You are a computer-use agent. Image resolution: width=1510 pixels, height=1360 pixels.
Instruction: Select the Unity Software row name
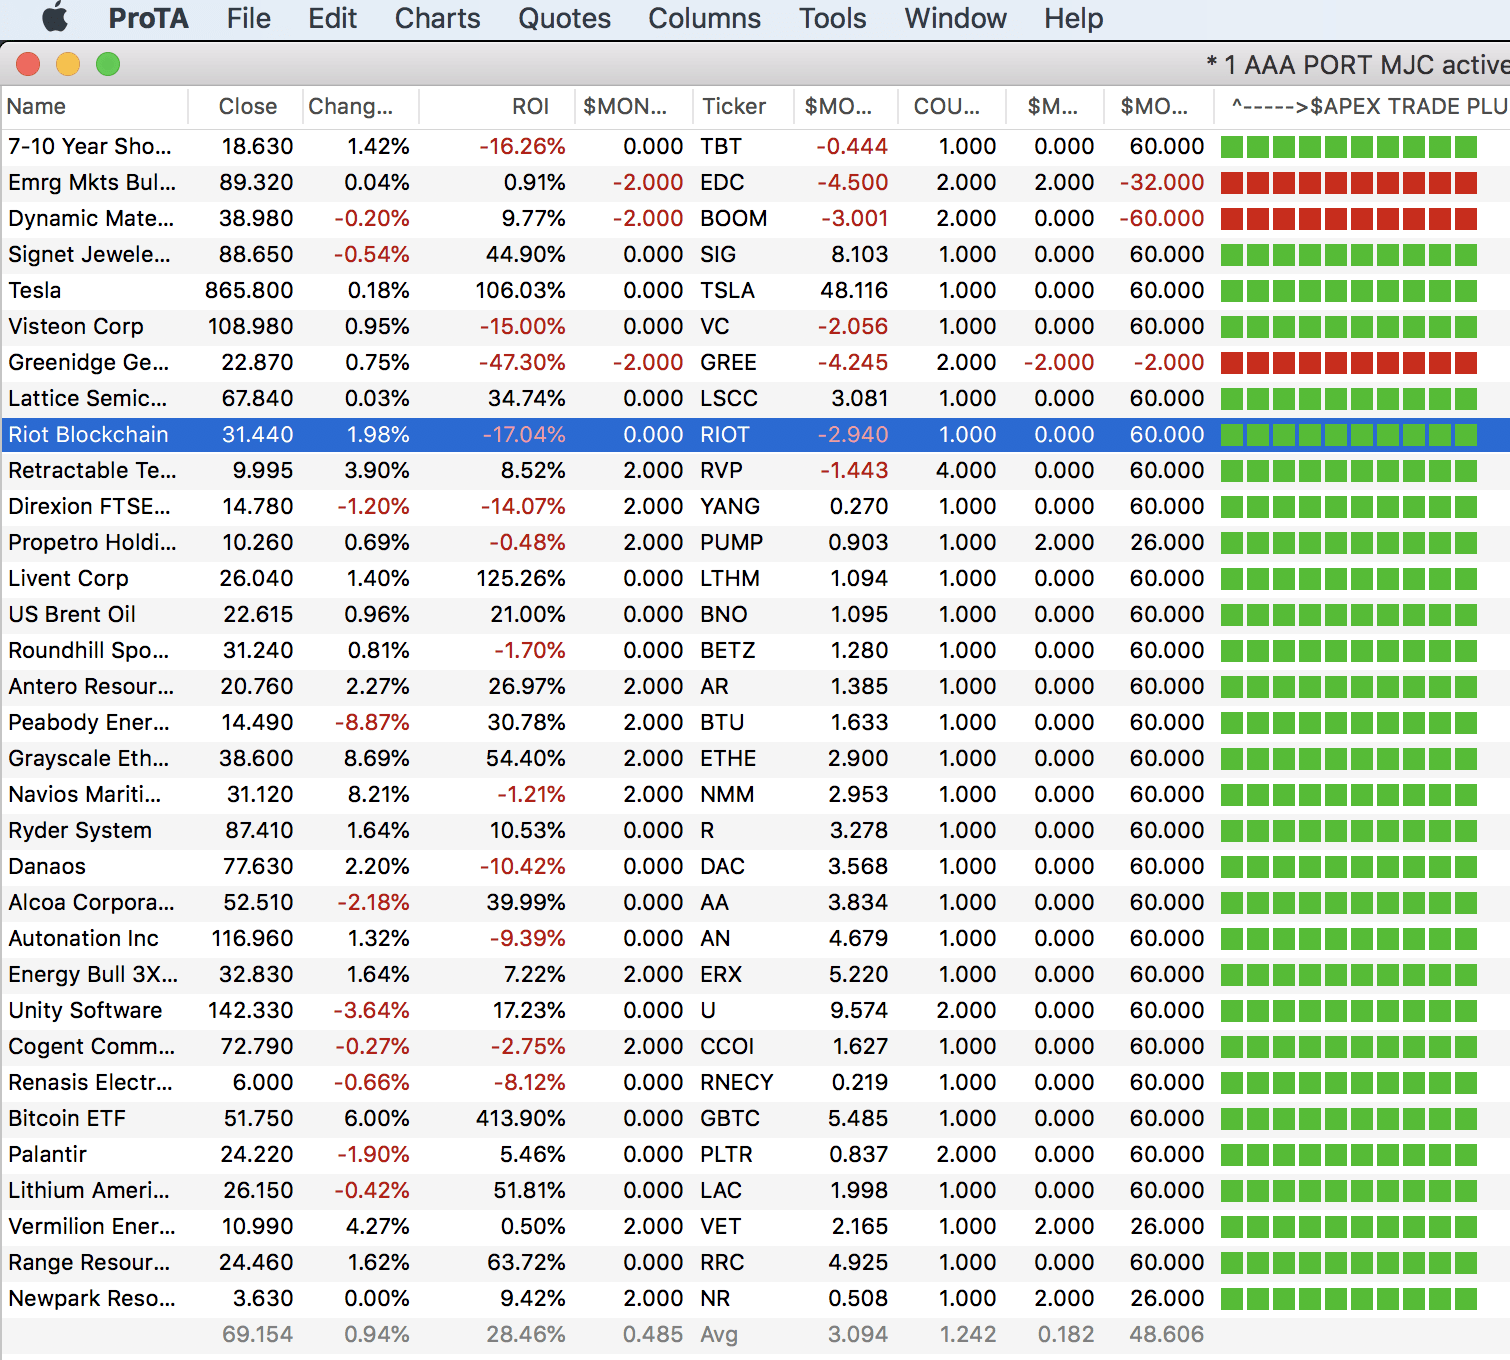coord(85,1011)
